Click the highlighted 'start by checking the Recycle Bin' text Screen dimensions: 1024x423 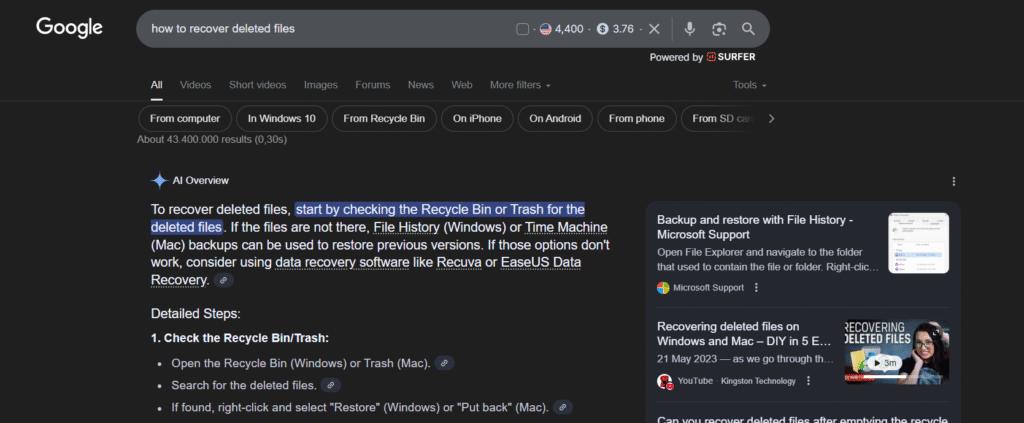[x=368, y=218]
